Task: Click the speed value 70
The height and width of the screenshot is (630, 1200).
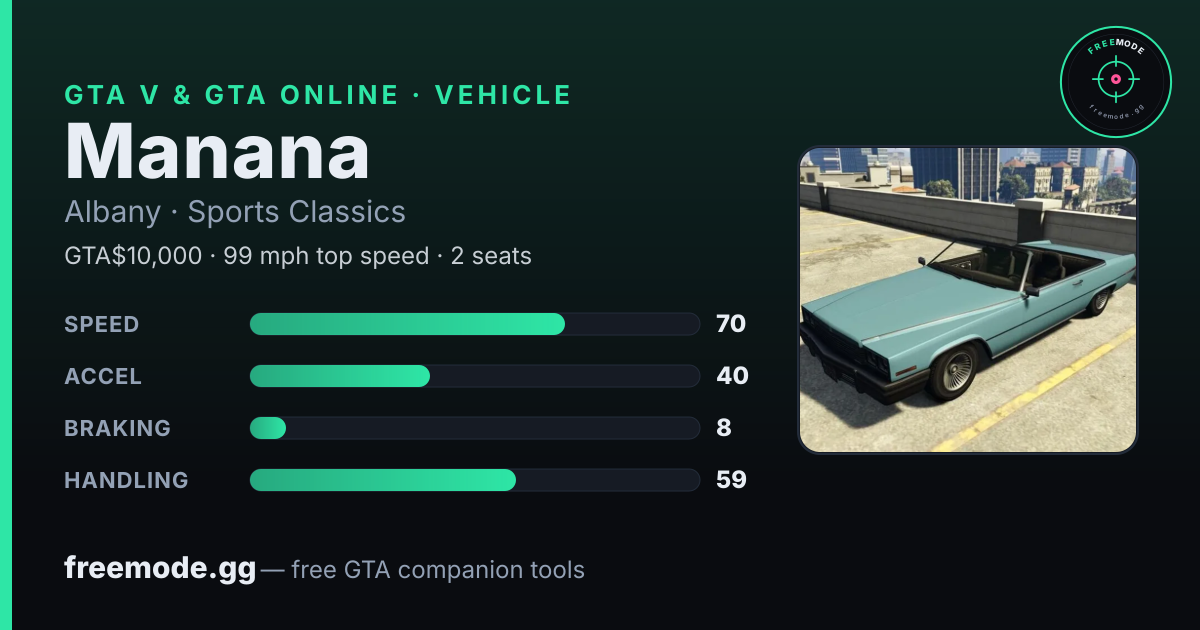Action: pyautogui.click(x=731, y=324)
